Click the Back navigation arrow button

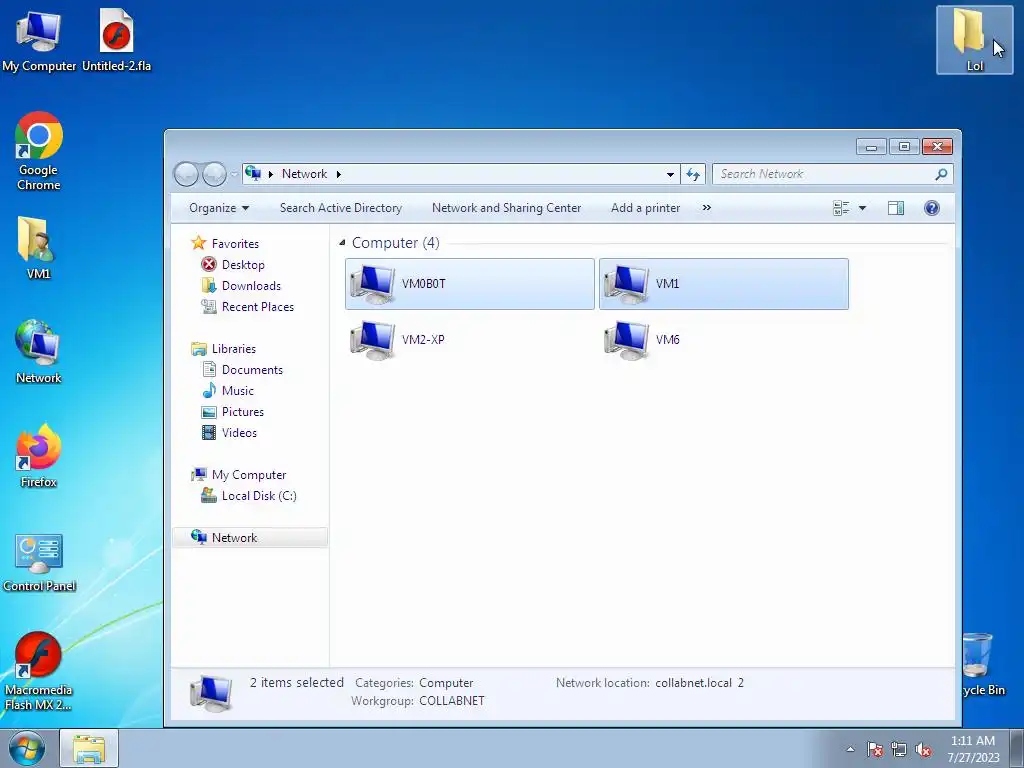pyautogui.click(x=186, y=174)
